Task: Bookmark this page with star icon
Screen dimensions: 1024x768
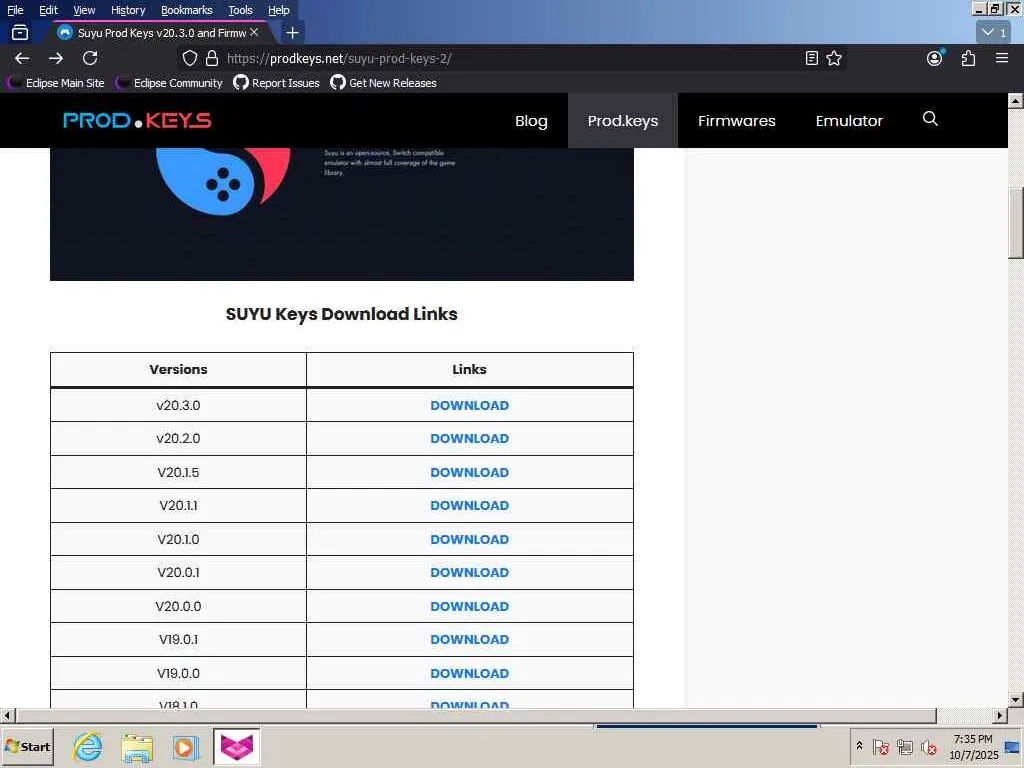Action: tap(834, 58)
